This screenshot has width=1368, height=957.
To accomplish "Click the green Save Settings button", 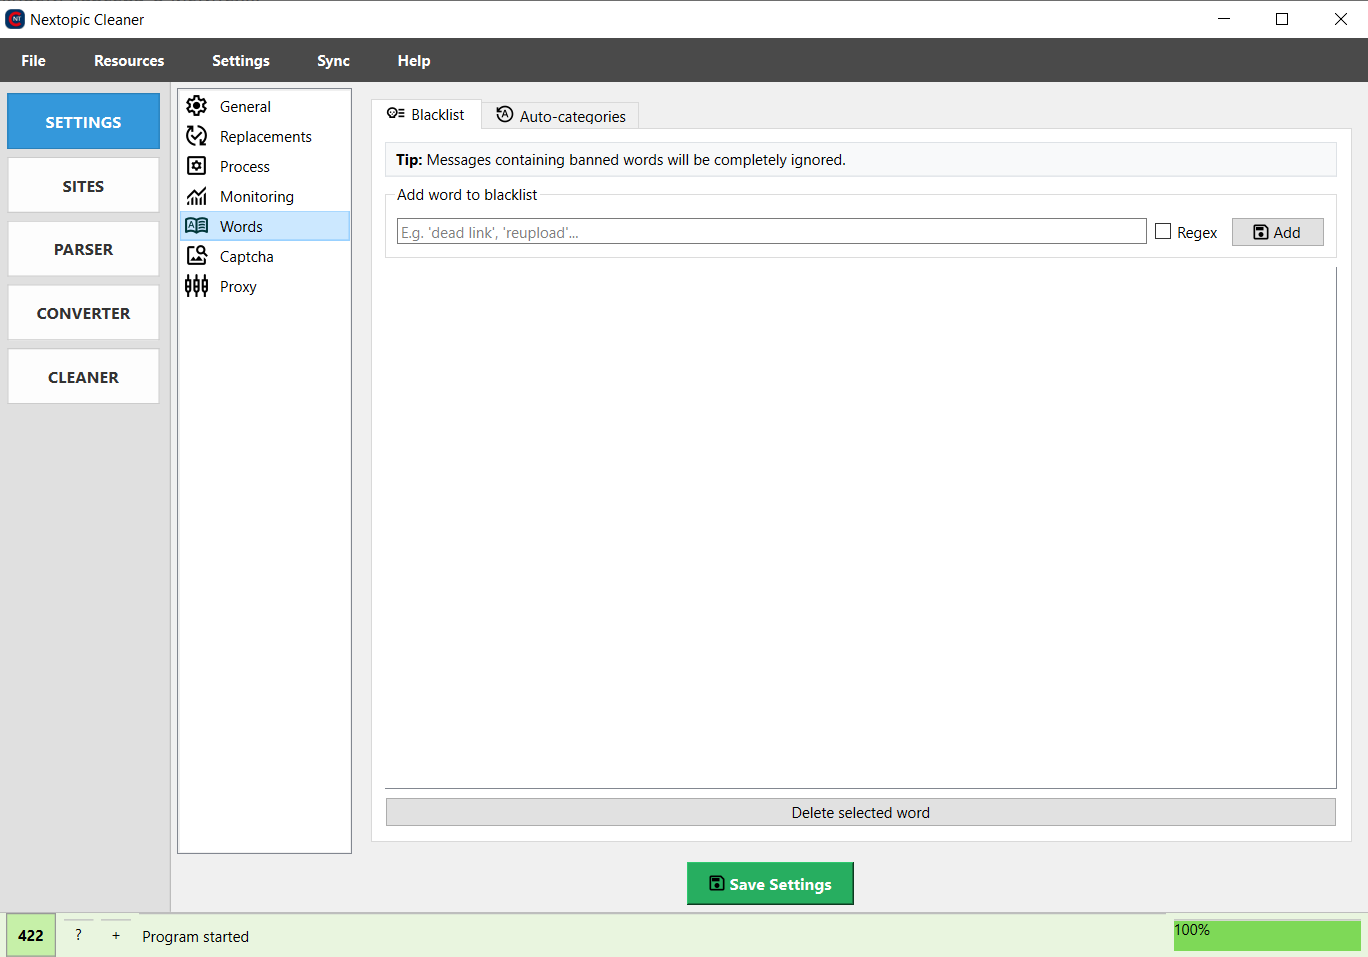I will (770, 884).
